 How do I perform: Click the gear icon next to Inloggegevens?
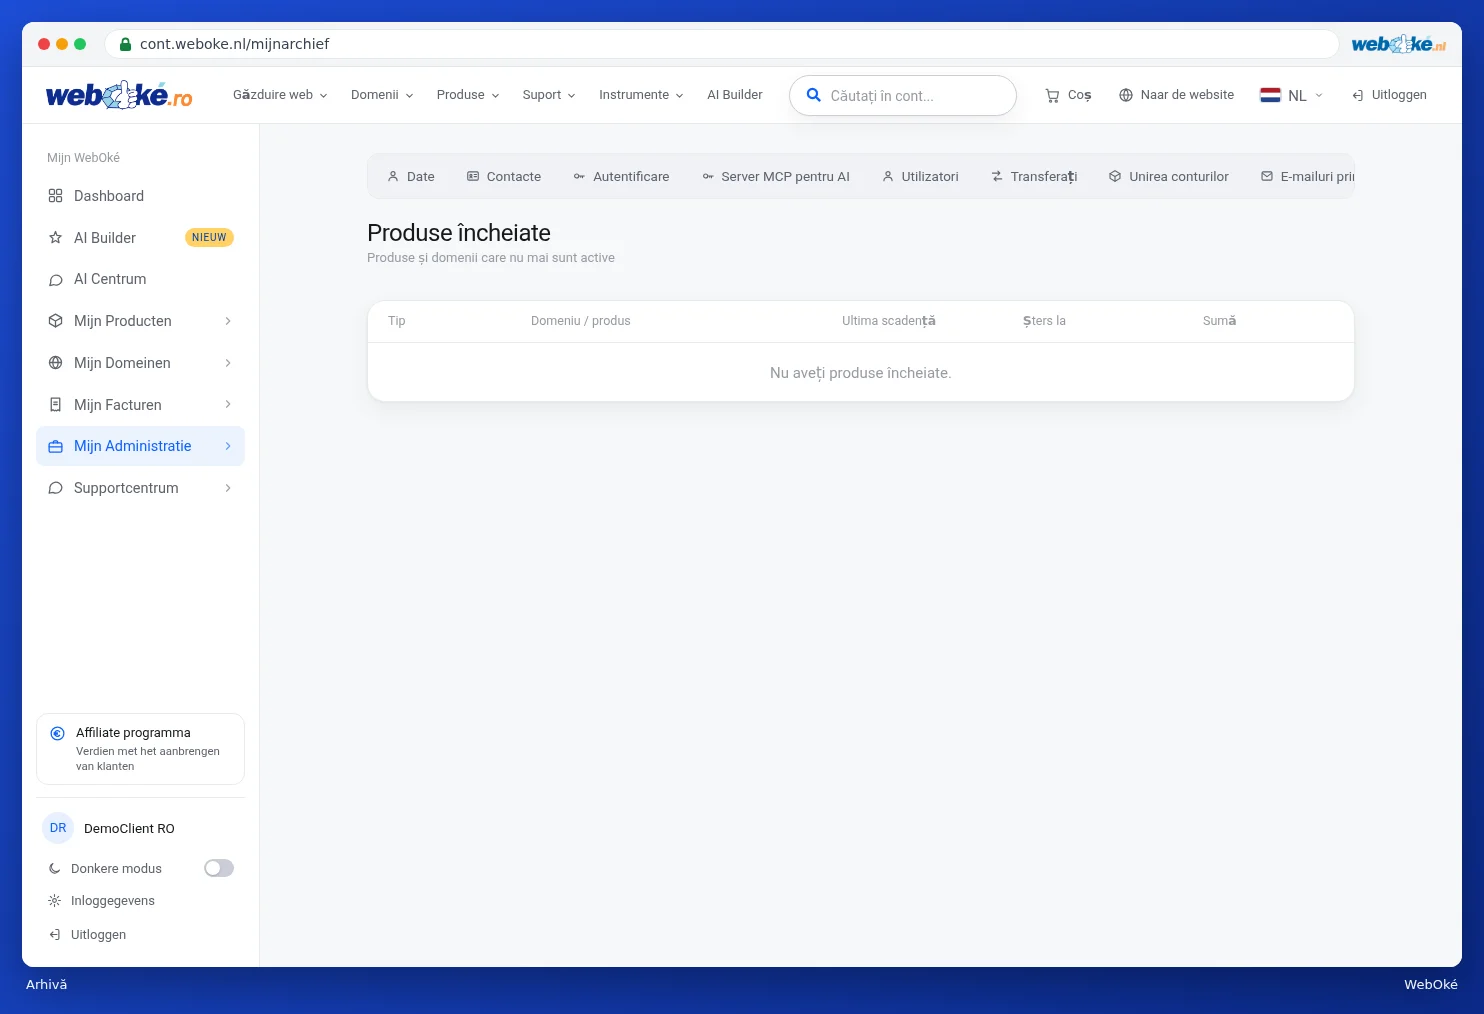coord(55,901)
